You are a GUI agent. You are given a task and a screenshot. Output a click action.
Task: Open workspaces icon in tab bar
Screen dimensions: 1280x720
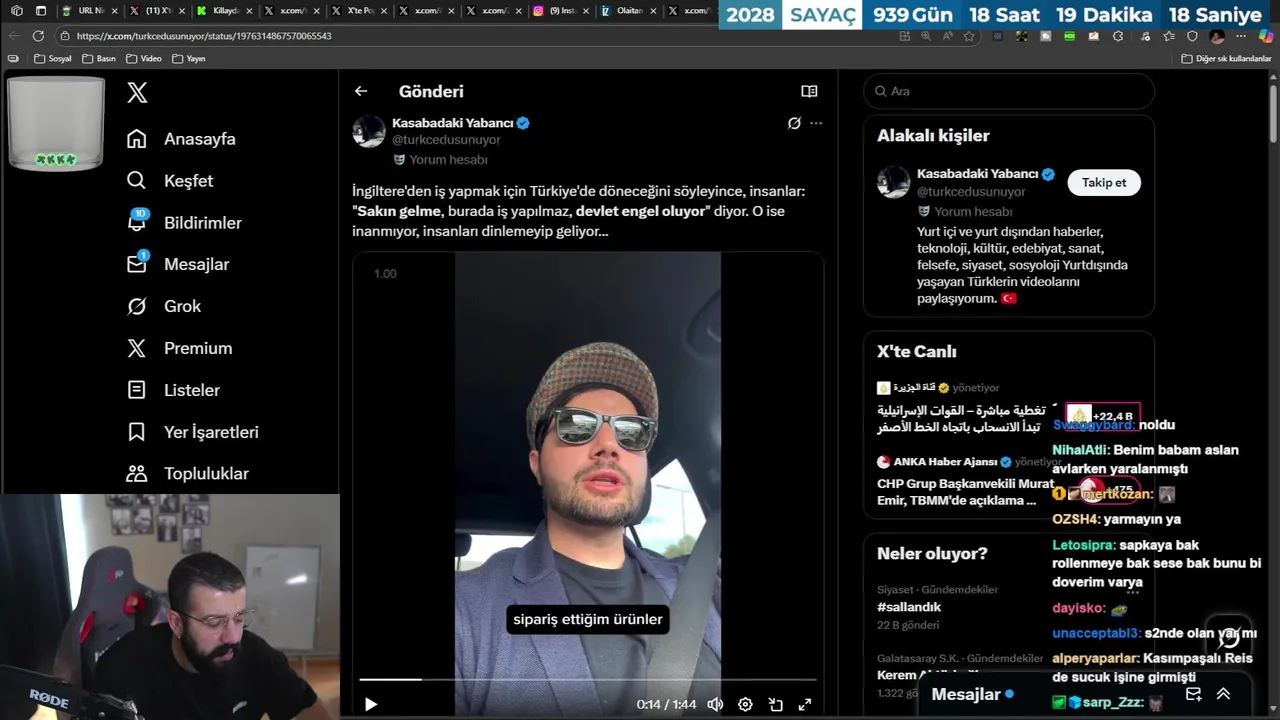click(x=17, y=11)
